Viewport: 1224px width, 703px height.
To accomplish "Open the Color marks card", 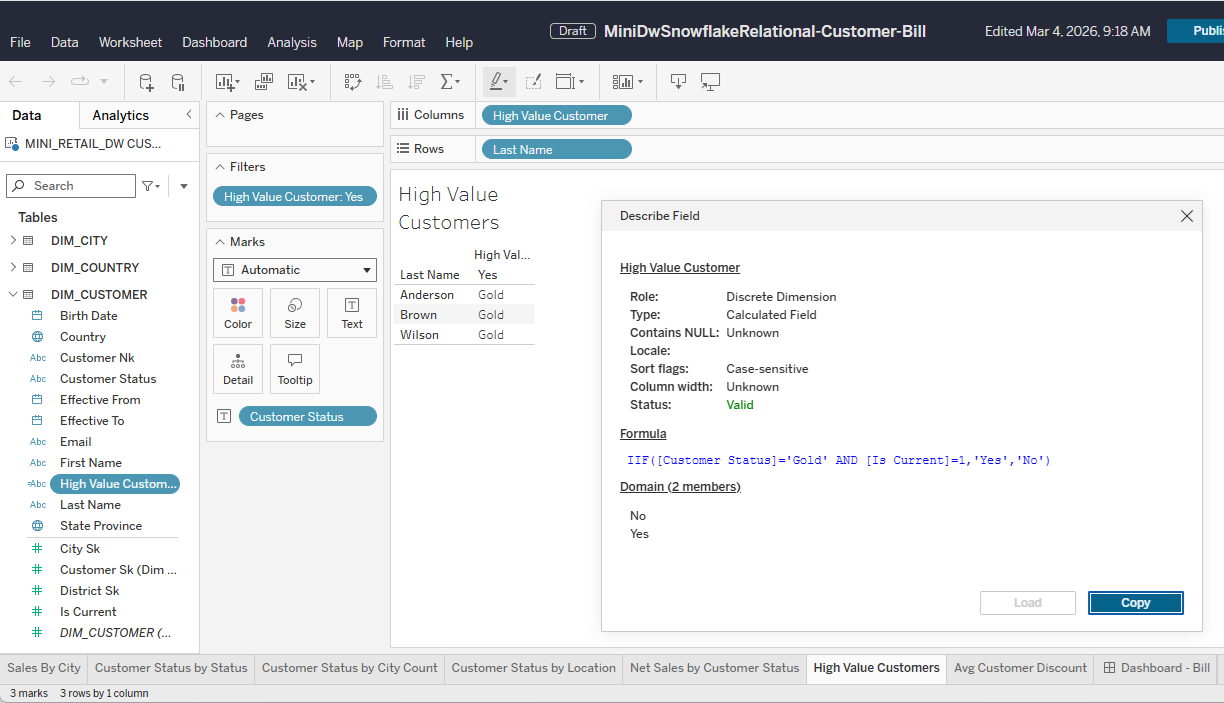I will point(238,313).
